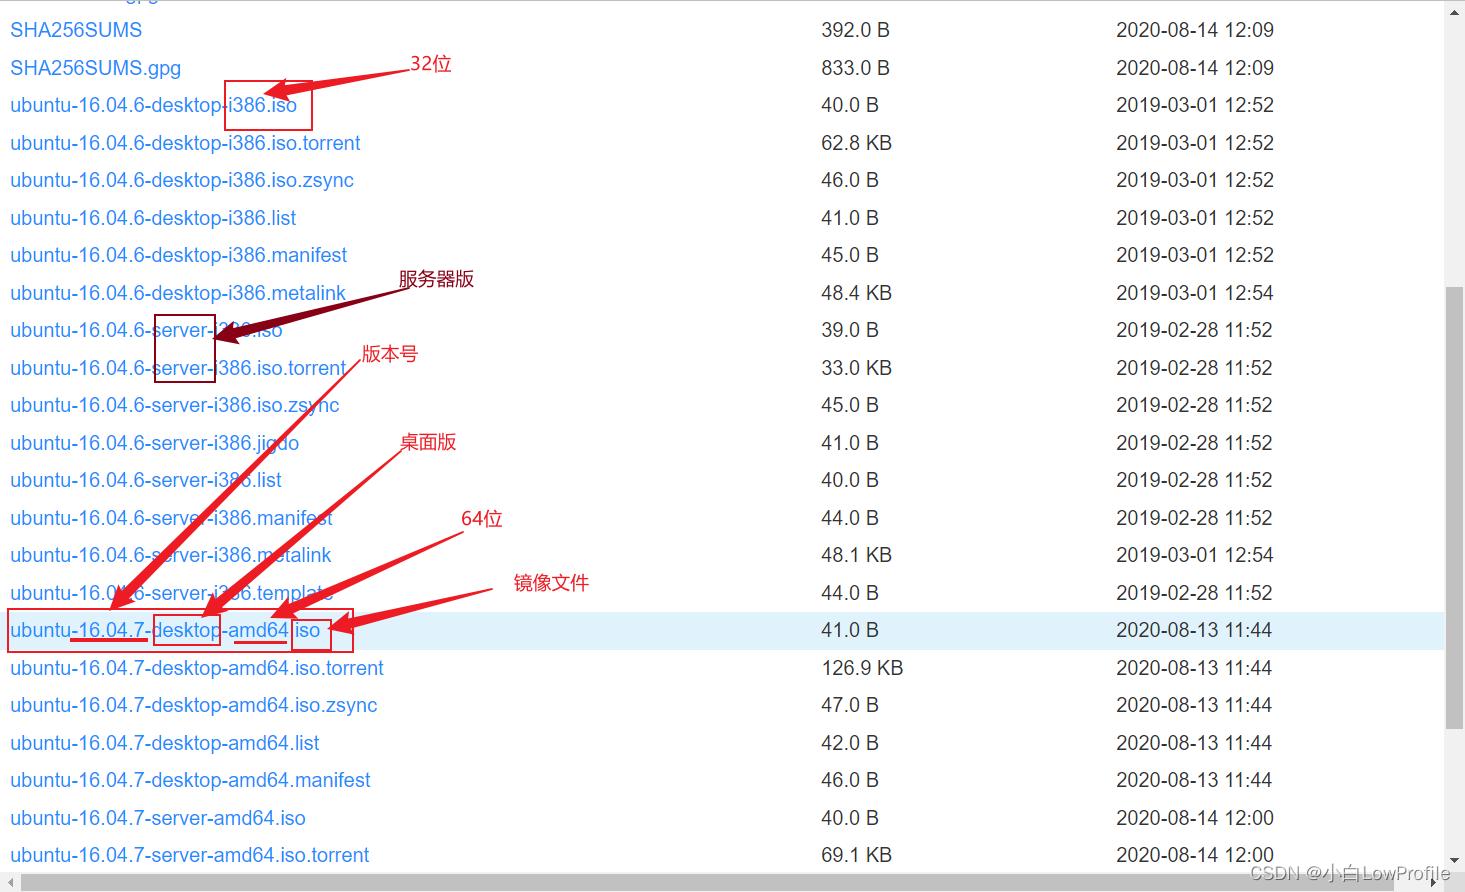Select the 69.1 KB size value
This screenshot has width=1465, height=892.
click(857, 855)
